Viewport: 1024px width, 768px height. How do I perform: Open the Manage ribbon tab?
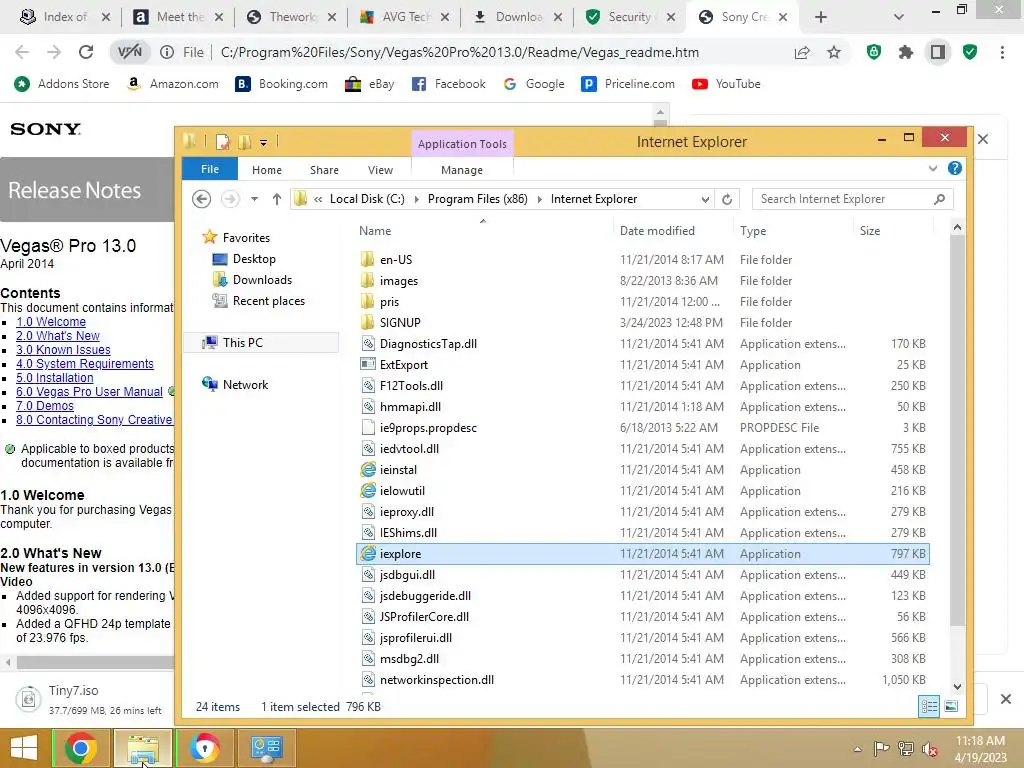pyautogui.click(x=462, y=170)
